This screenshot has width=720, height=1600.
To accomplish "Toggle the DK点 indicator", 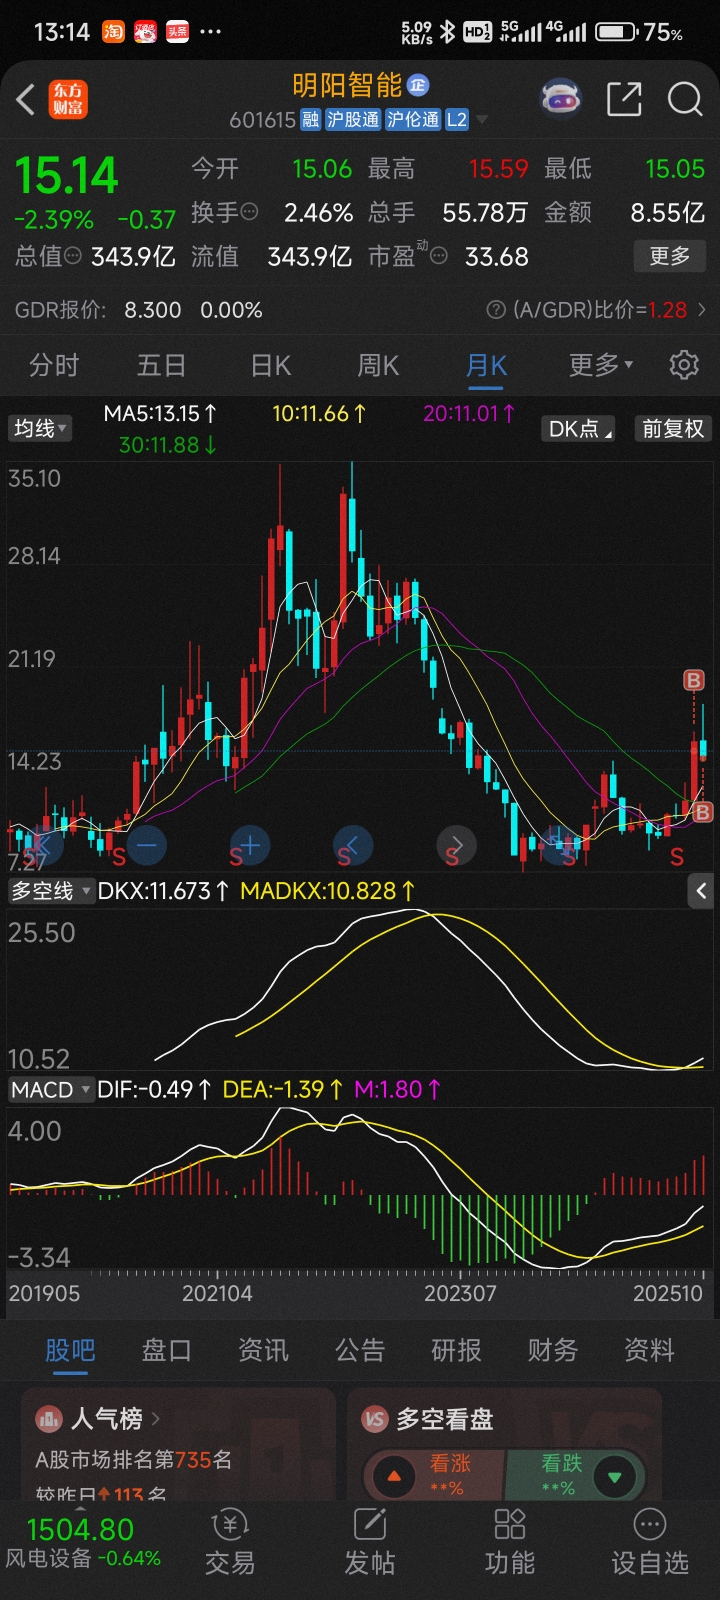I will point(578,429).
